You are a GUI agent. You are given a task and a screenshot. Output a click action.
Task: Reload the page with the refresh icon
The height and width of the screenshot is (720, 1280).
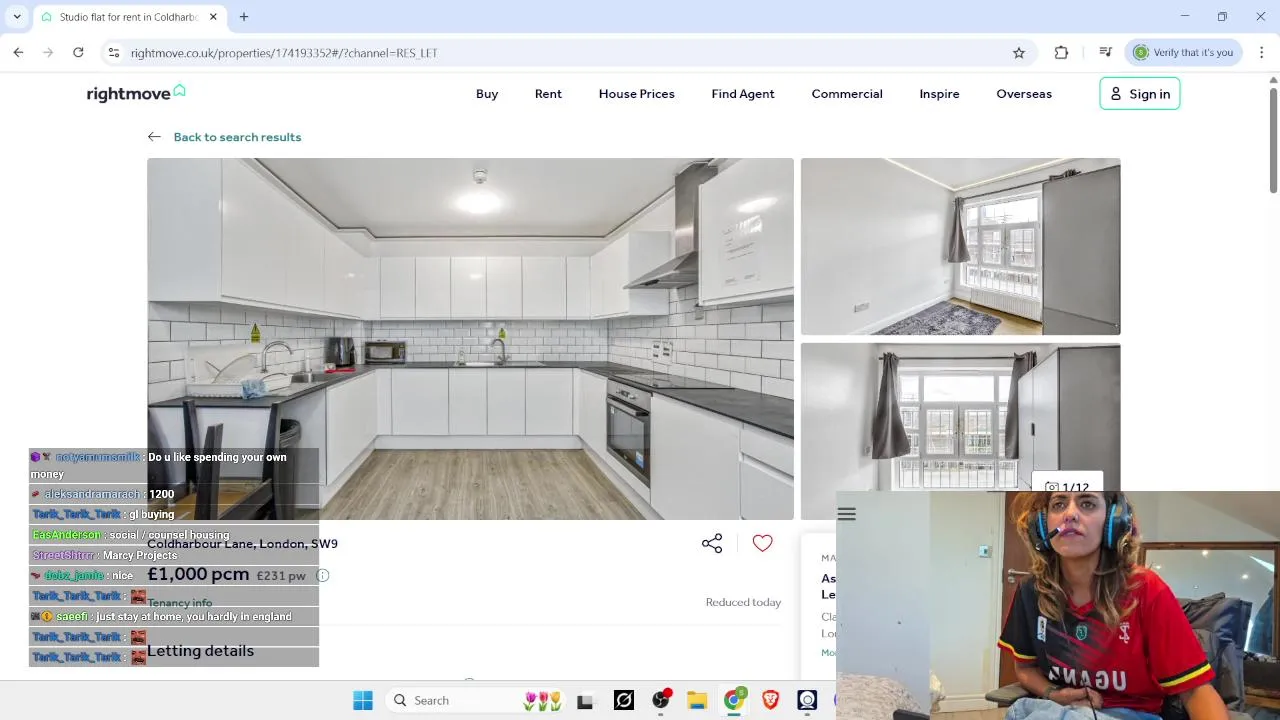(78, 52)
